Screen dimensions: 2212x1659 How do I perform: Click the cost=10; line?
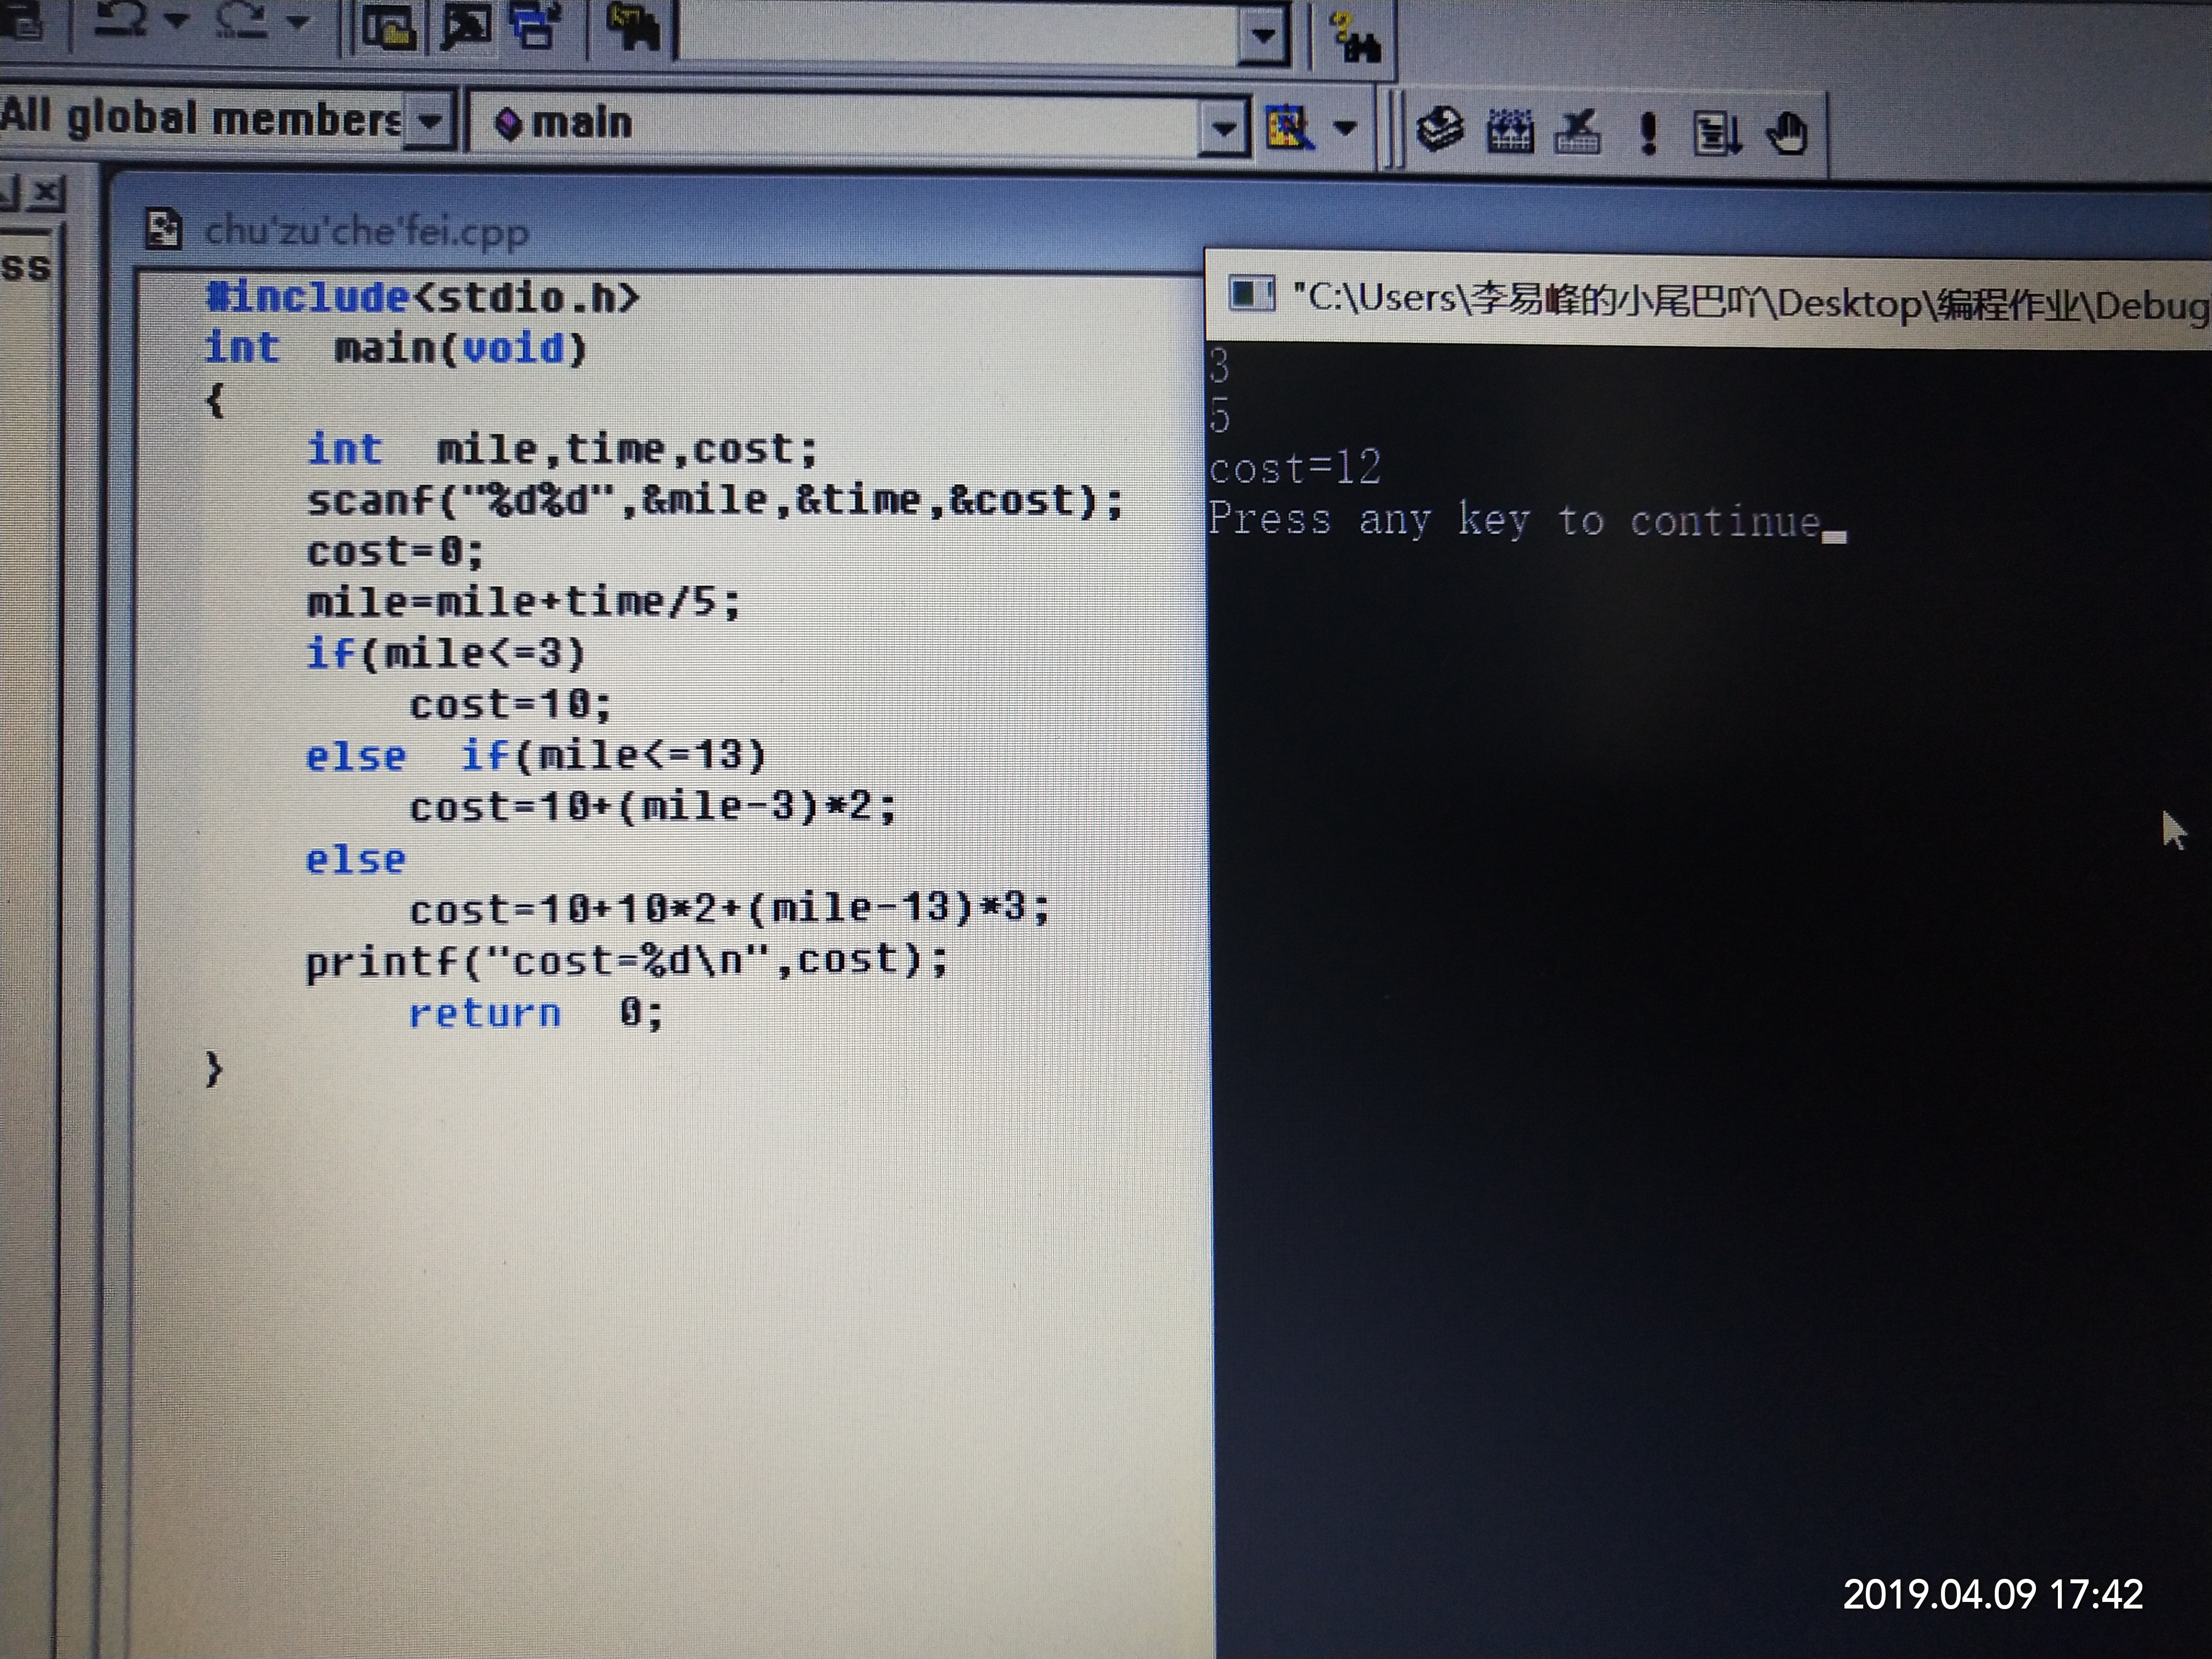point(510,705)
